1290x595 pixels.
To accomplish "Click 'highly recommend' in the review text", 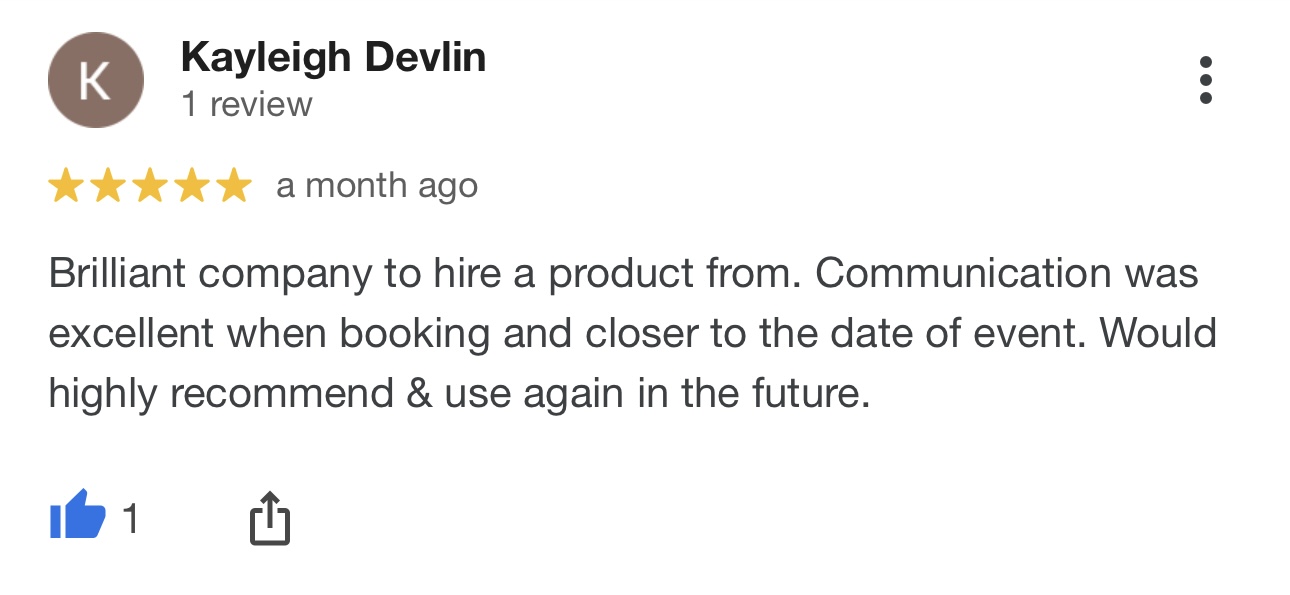I will click(220, 394).
